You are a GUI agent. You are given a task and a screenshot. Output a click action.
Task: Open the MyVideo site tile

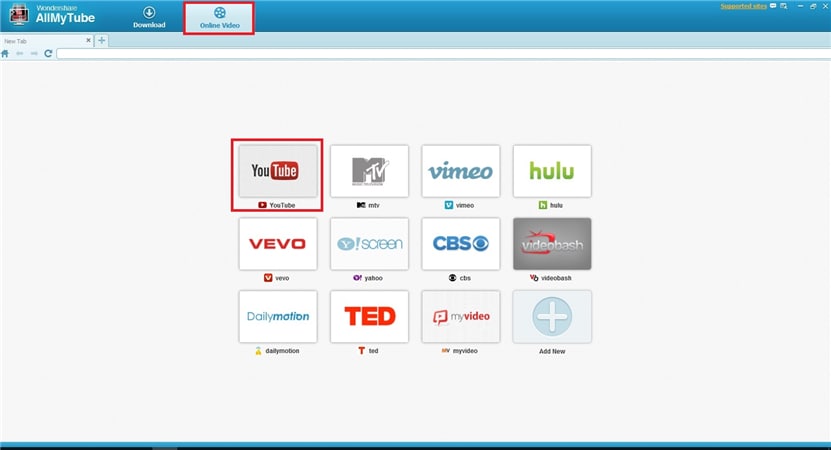[461, 316]
